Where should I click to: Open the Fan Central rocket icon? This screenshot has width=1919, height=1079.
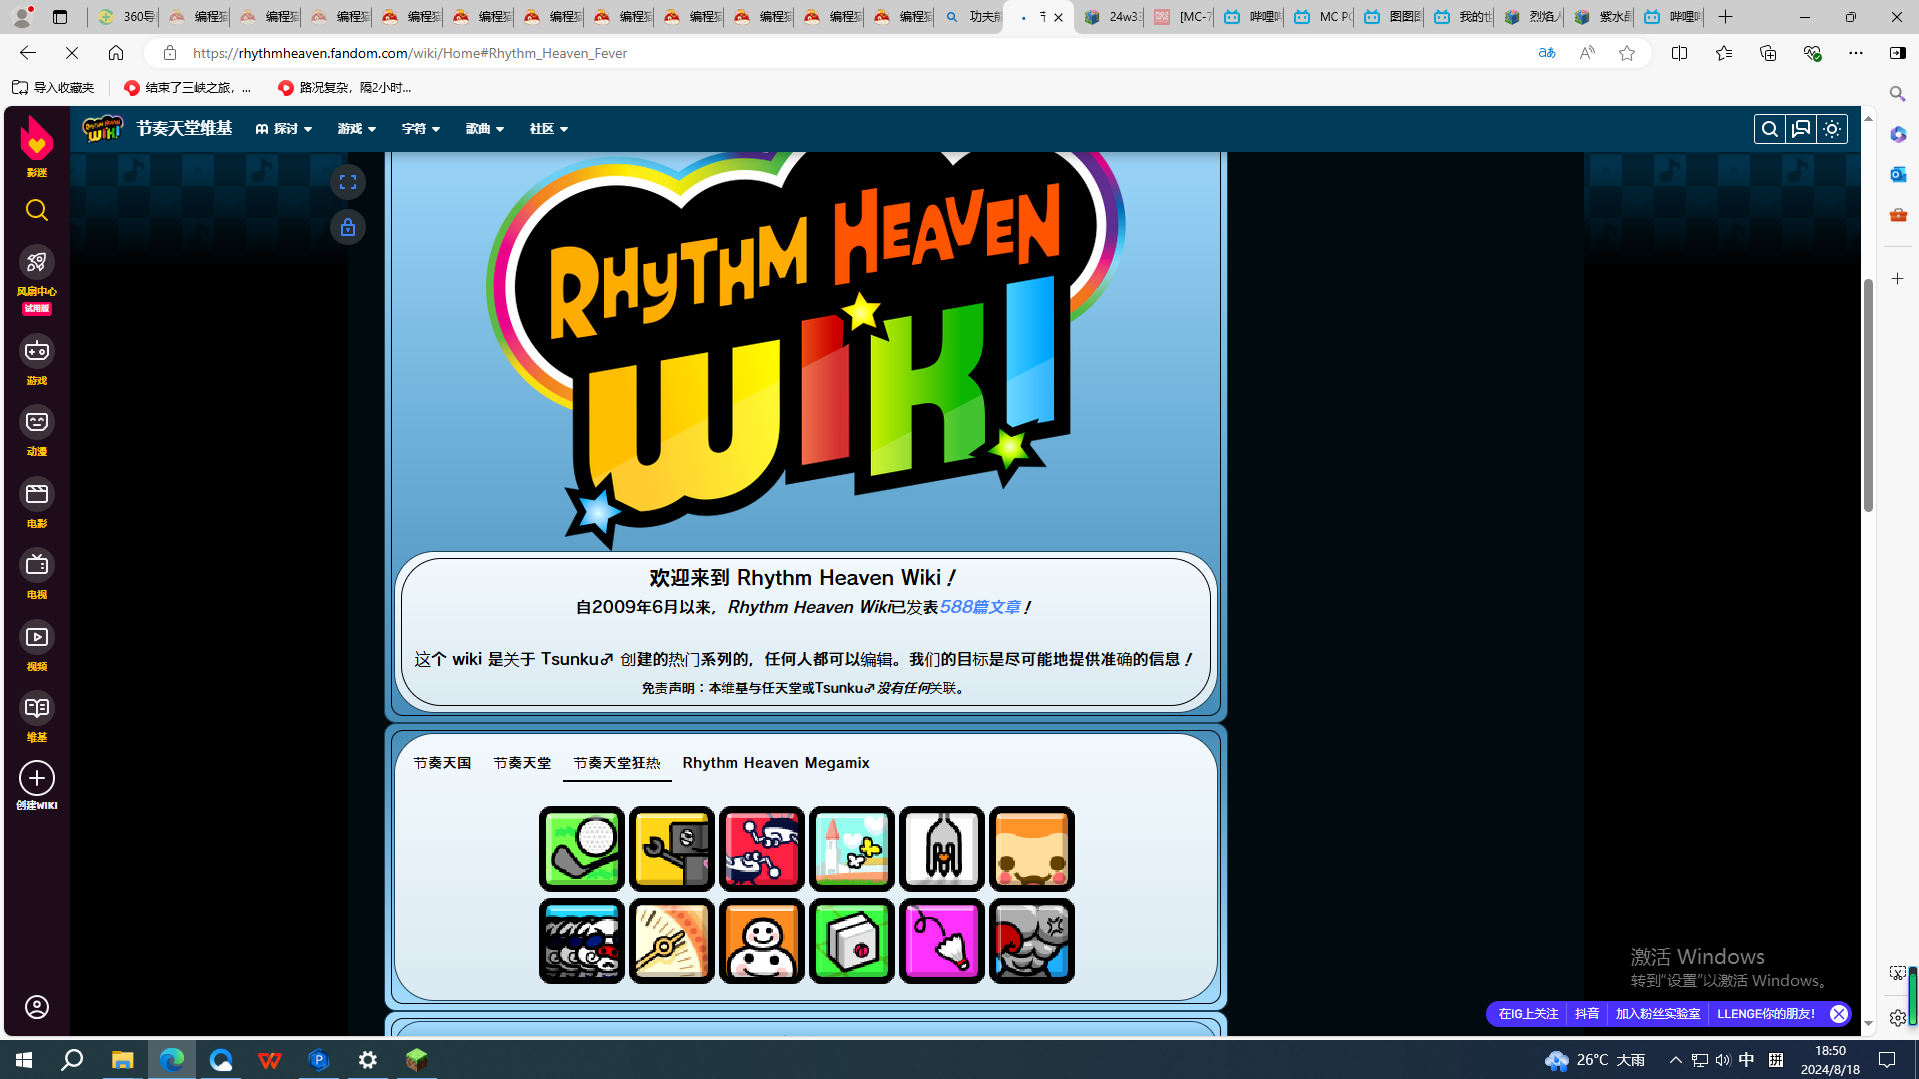[37, 262]
